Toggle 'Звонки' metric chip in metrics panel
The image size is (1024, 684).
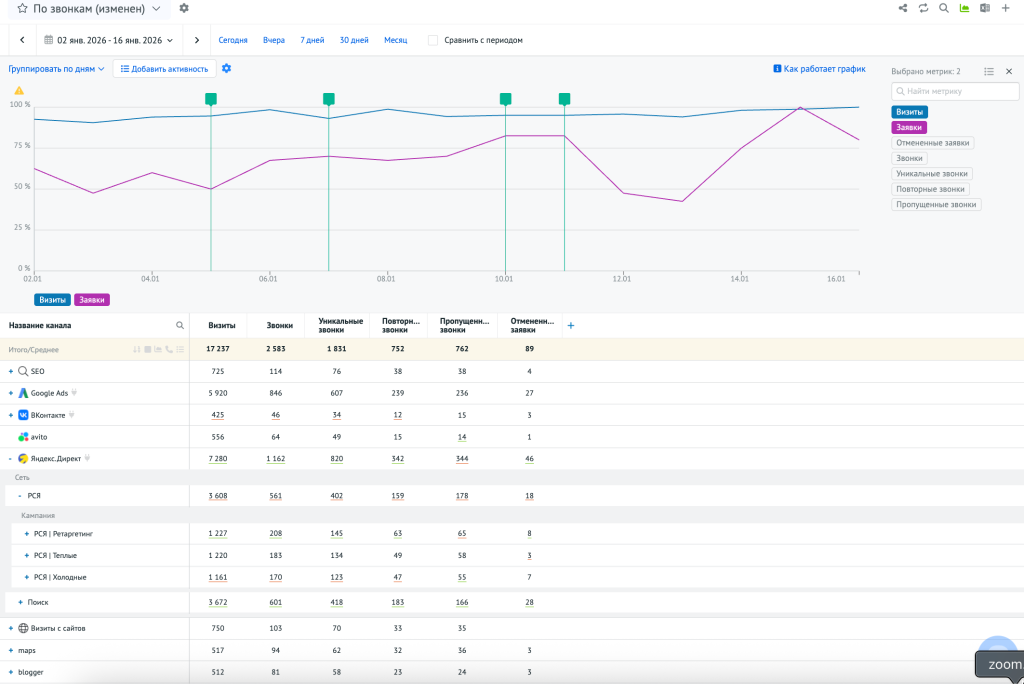[909, 158]
